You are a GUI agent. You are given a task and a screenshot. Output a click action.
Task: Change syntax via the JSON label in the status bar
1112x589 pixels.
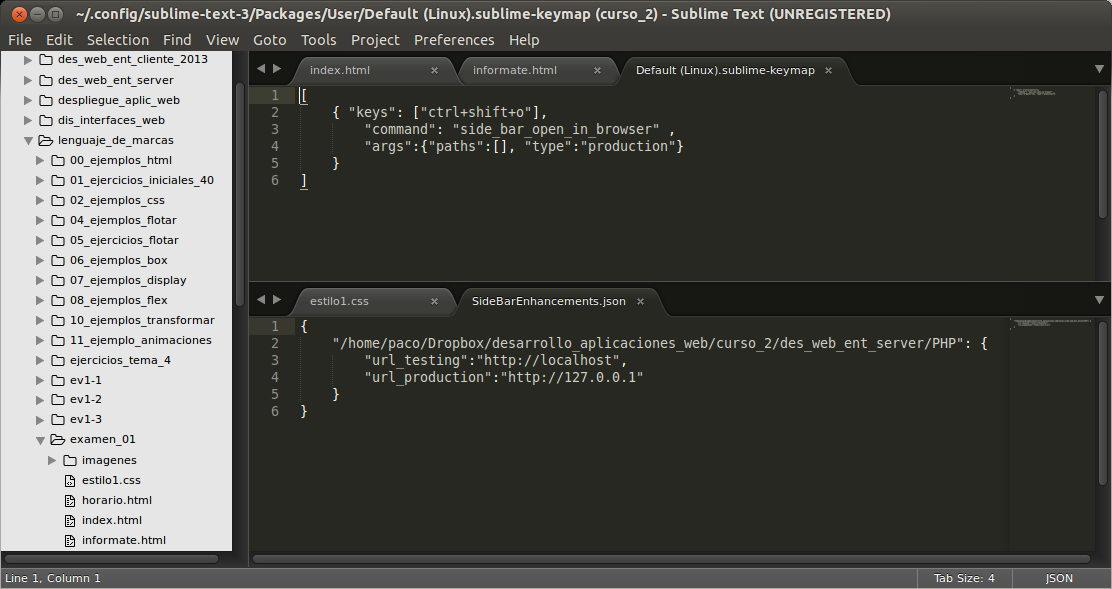point(1058,578)
